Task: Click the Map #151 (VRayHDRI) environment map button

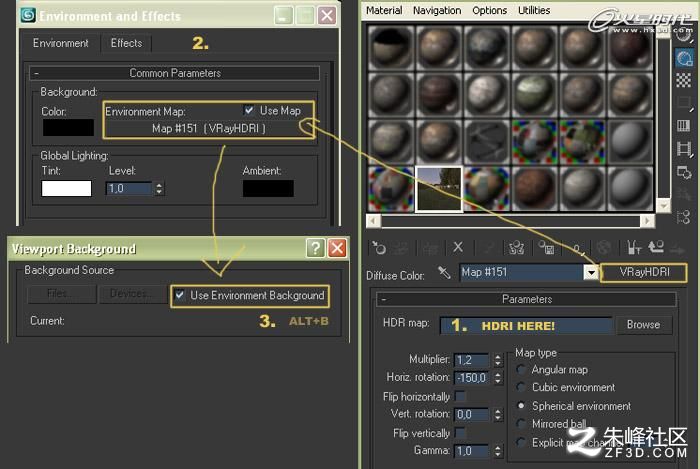Action: 208,129
